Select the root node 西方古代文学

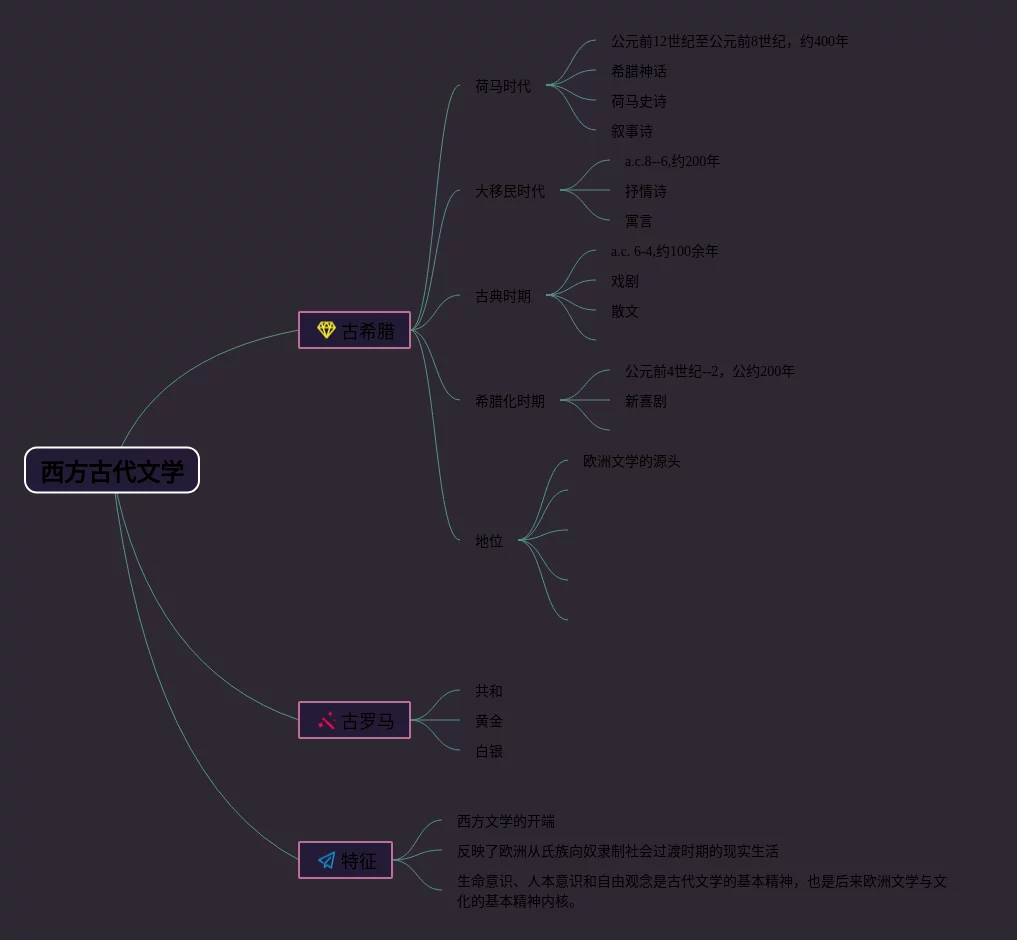click(112, 470)
